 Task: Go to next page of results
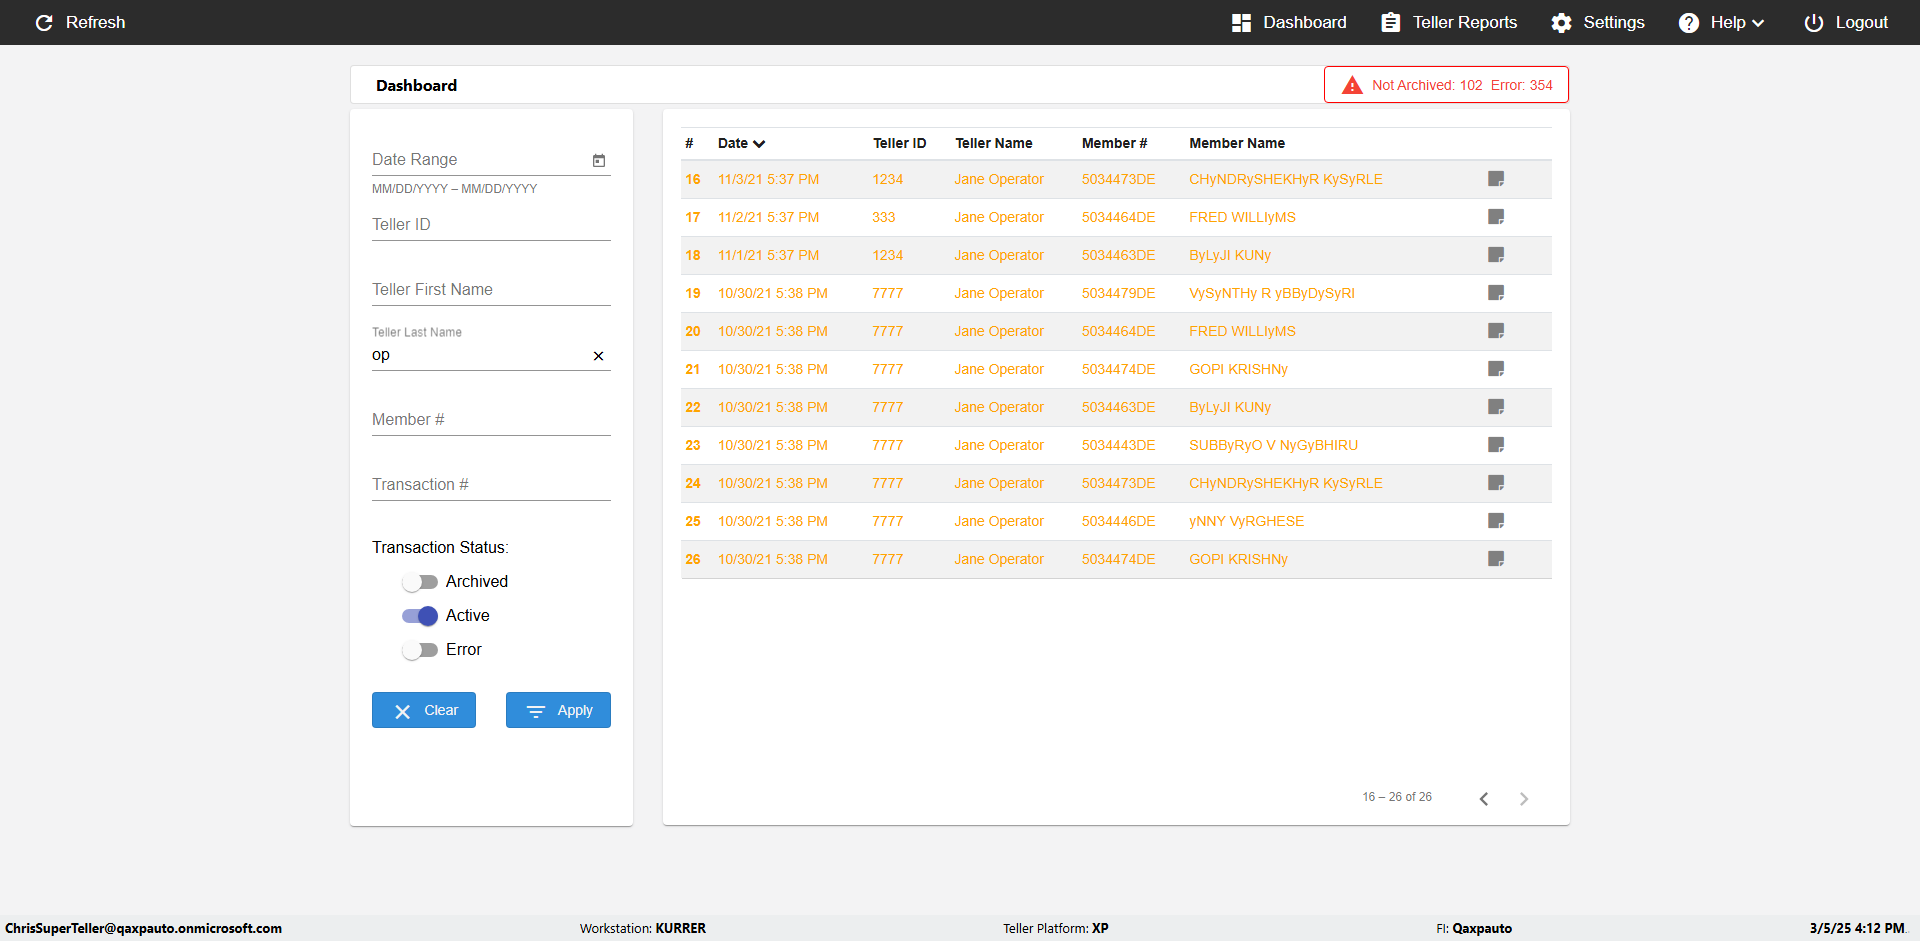point(1524,798)
